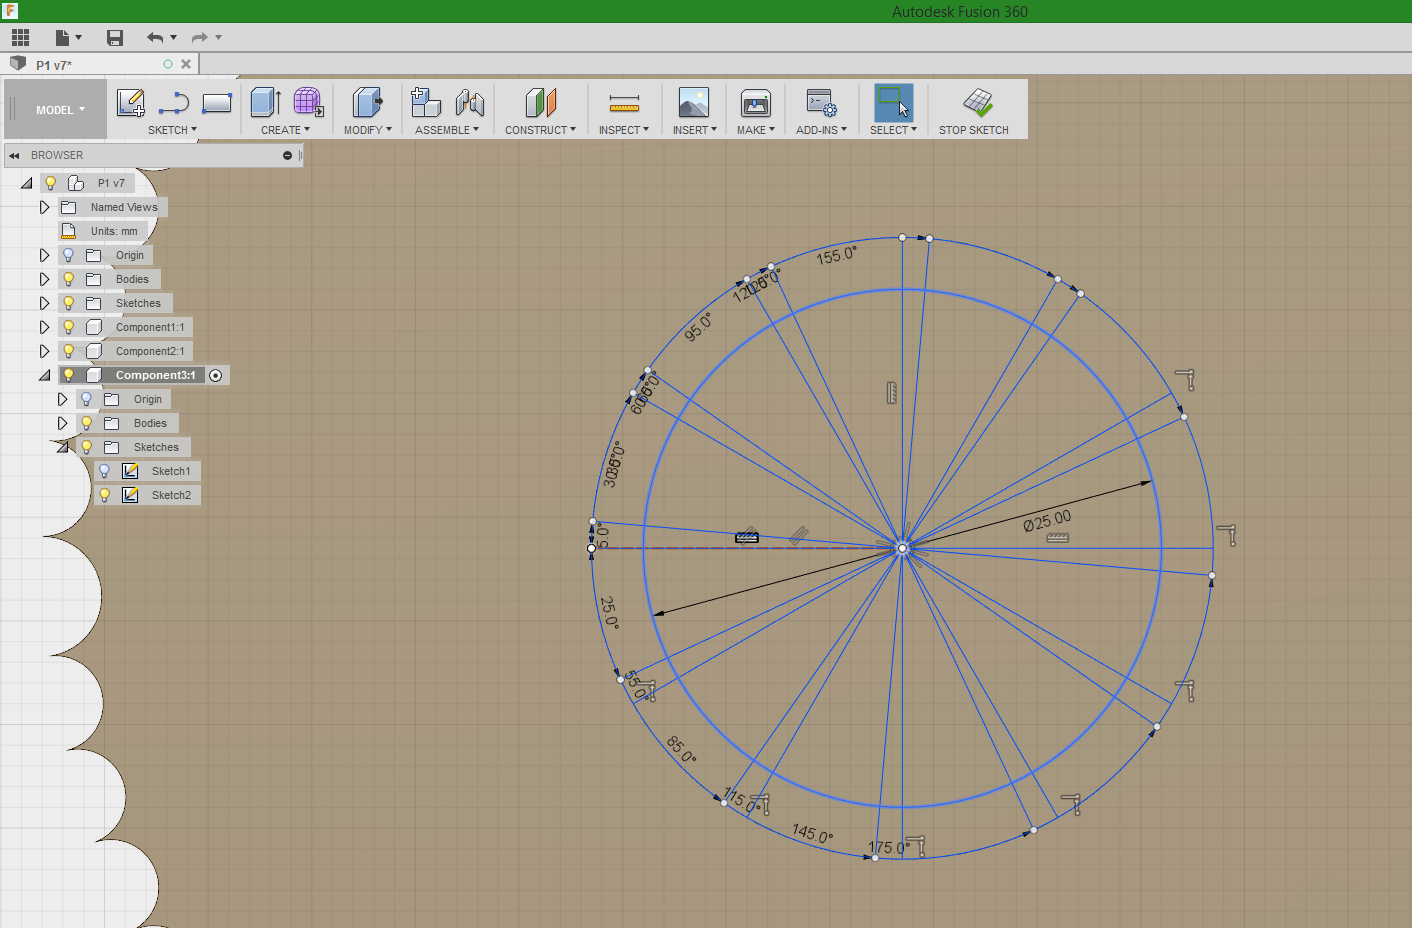Select the Press Pull modify icon
1412x928 pixels.
tap(367, 102)
